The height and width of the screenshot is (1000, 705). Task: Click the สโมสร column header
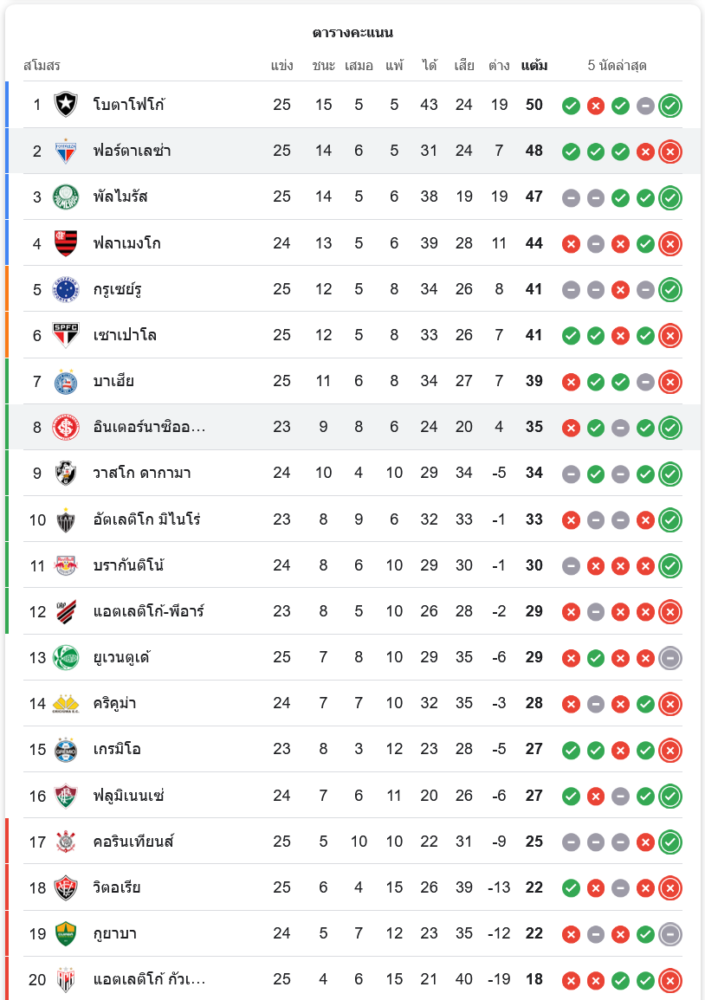click(42, 66)
